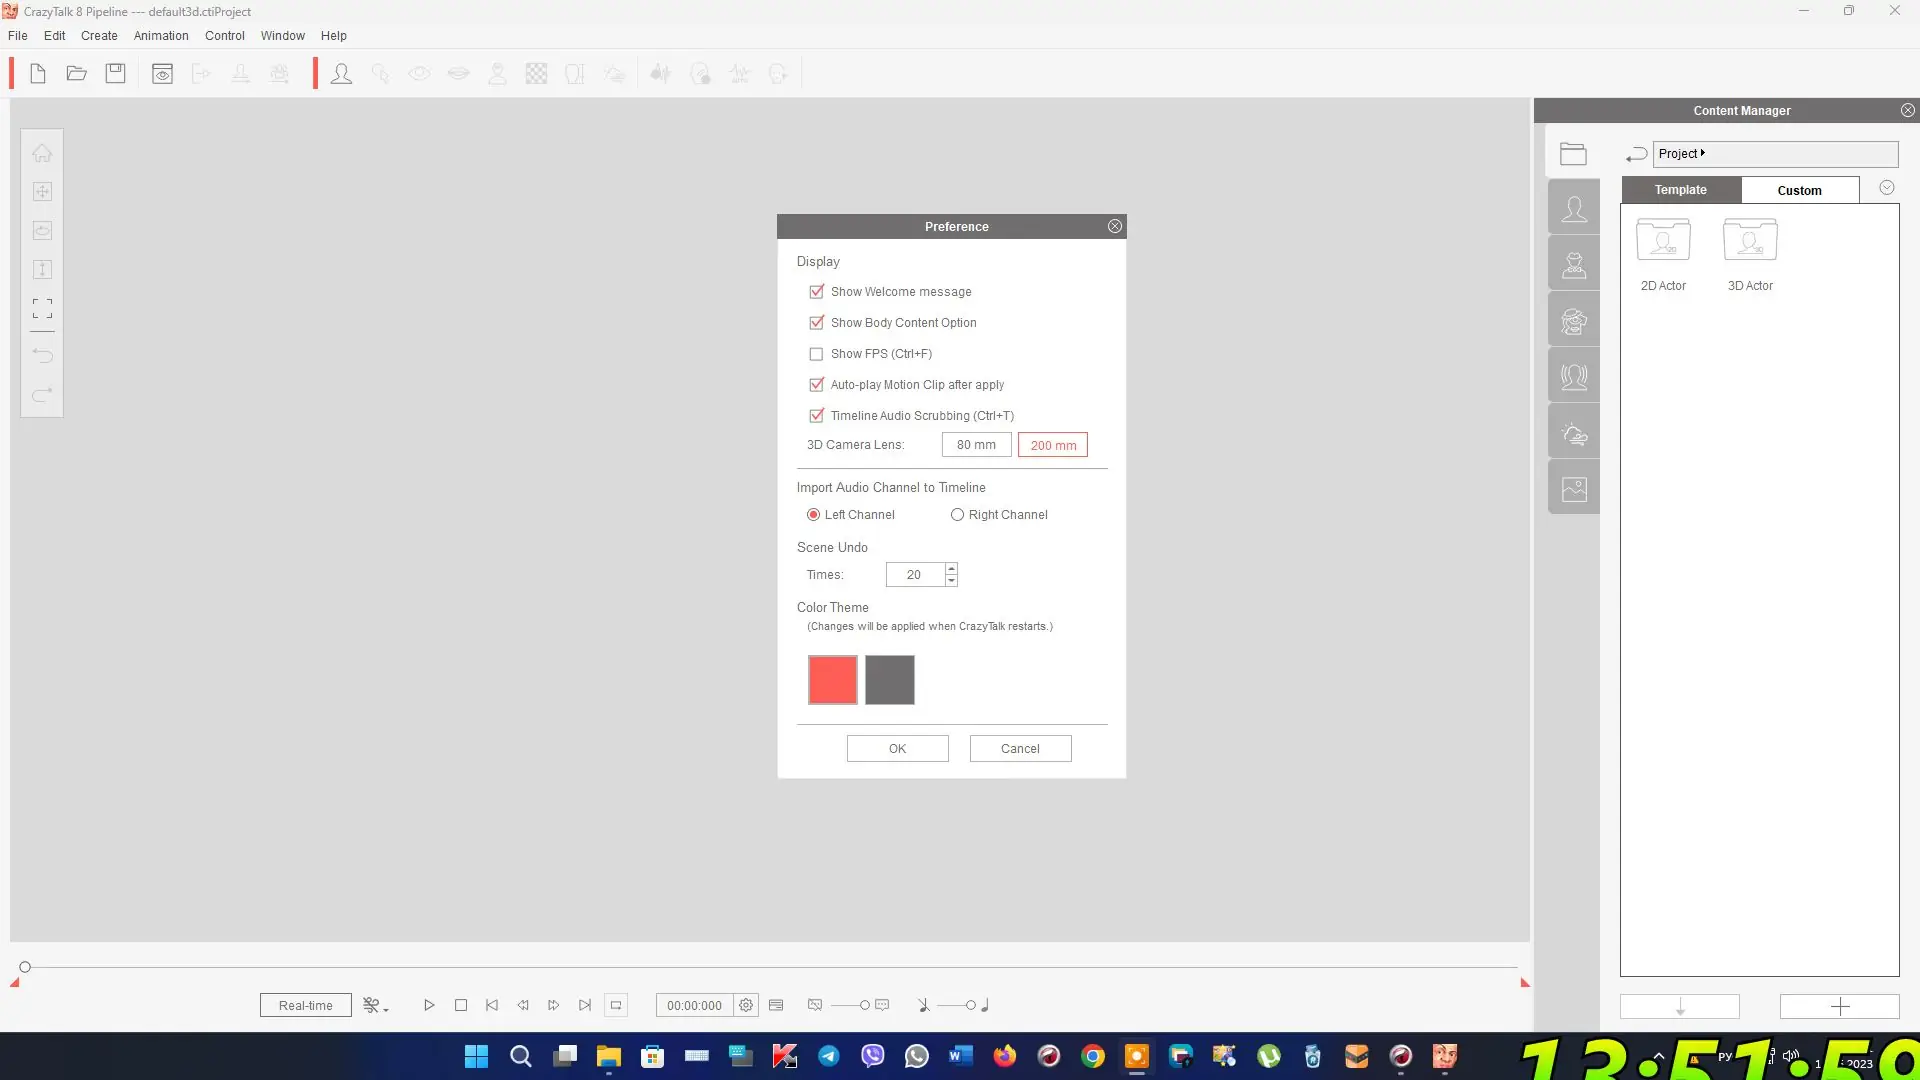Click the Save Project toolbar icon
Screen dimensions: 1920x1080
116,73
